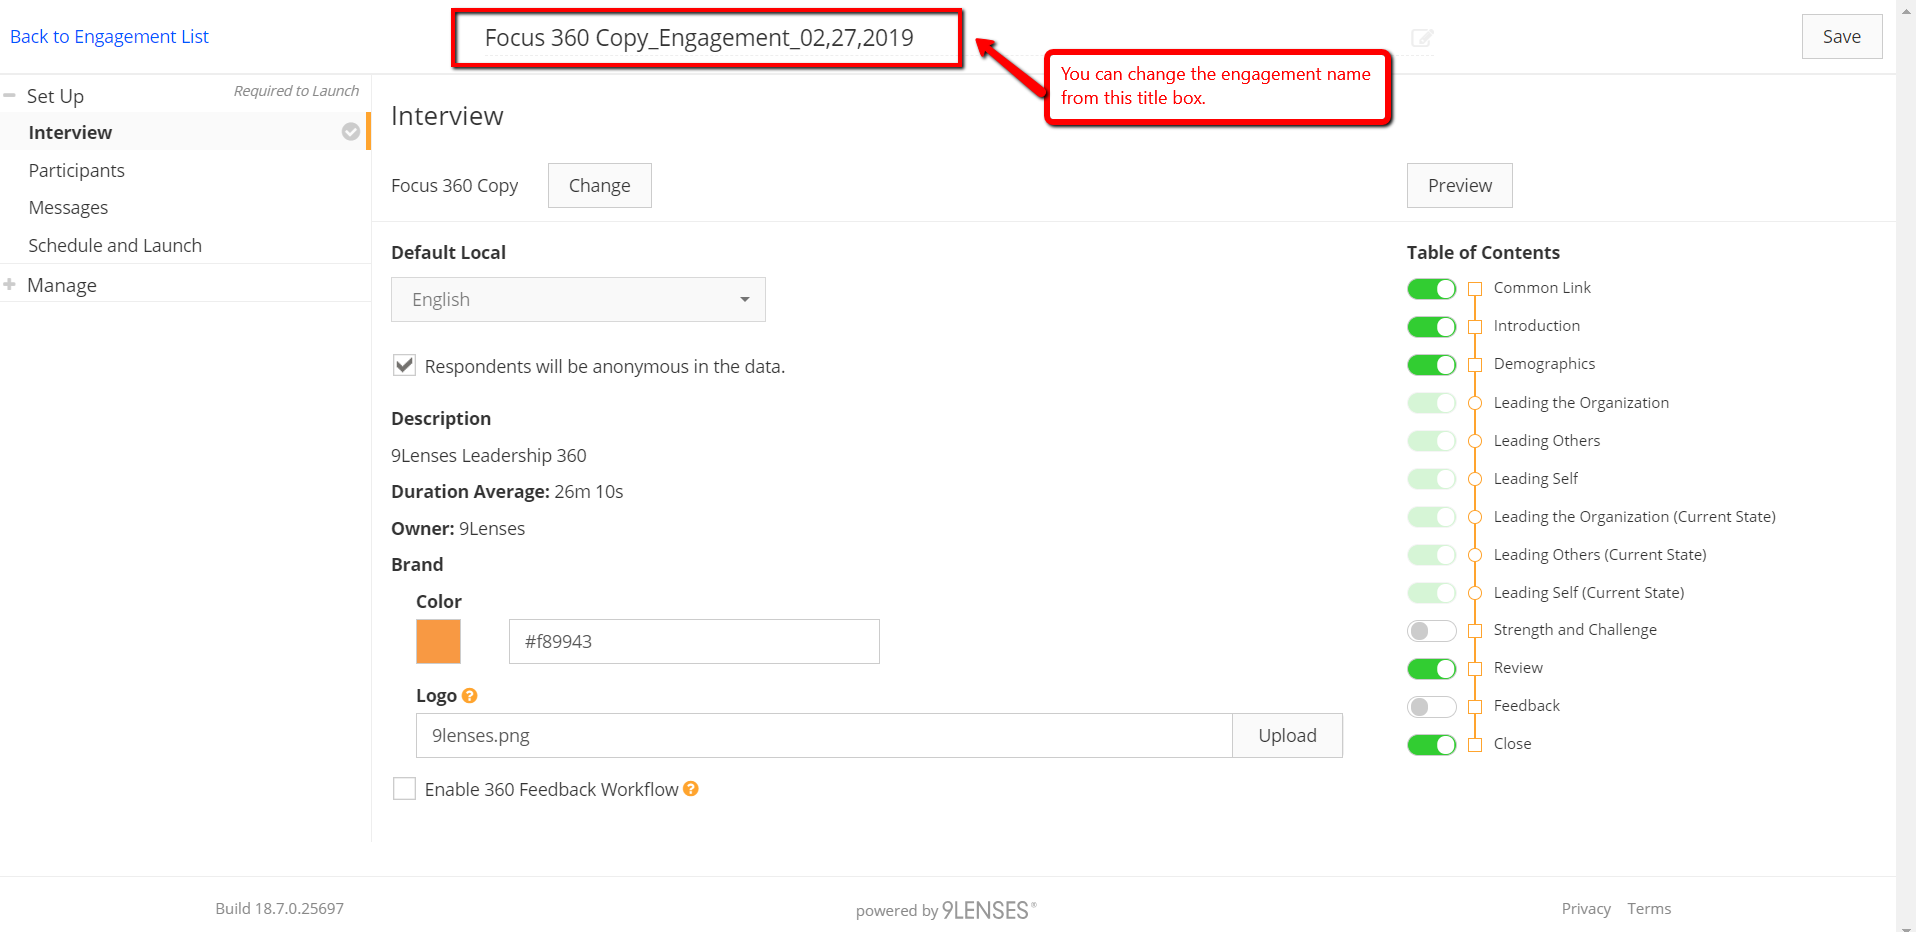Click the Introduction square marker

pyautogui.click(x=1475, y=327)
